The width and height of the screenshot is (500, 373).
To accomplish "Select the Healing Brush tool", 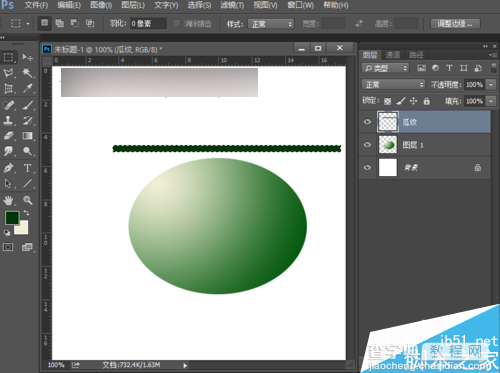I will click(x=9, y=105).
